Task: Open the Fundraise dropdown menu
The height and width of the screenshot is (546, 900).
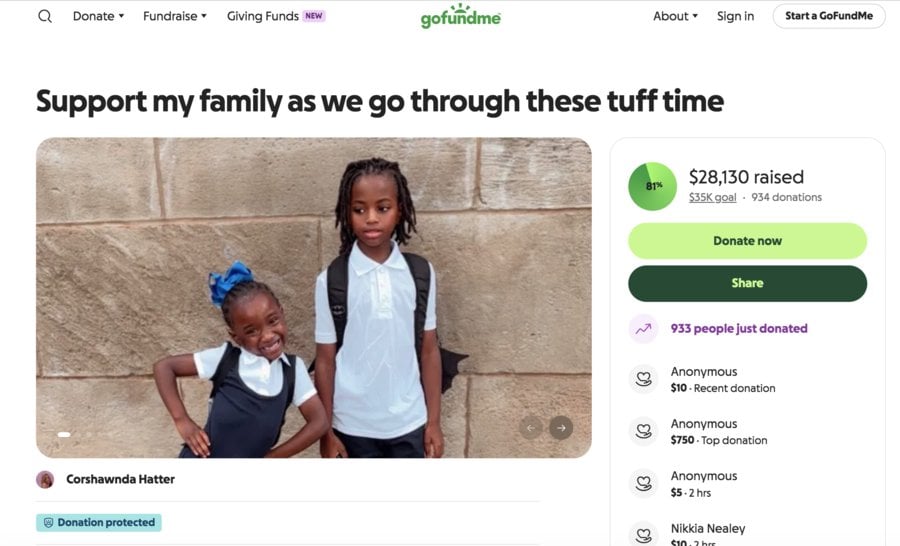Action: tap(175, 16)
